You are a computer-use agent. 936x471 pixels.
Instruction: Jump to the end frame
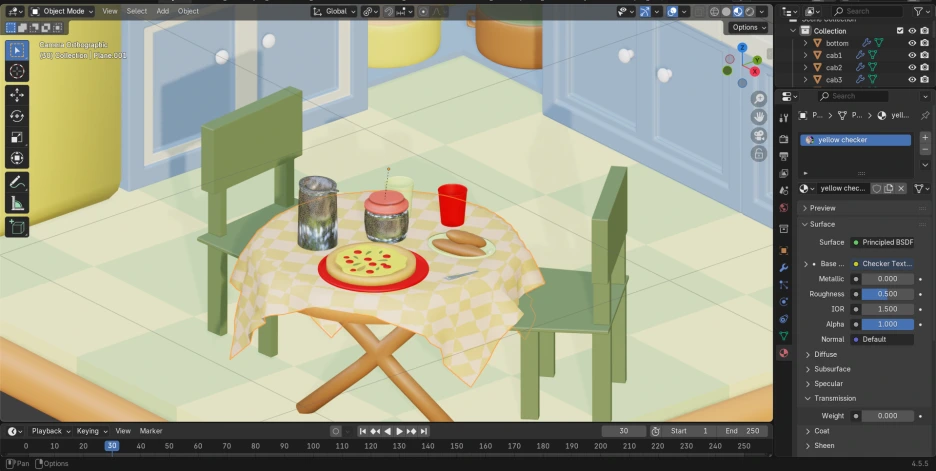tap(424, 431)
